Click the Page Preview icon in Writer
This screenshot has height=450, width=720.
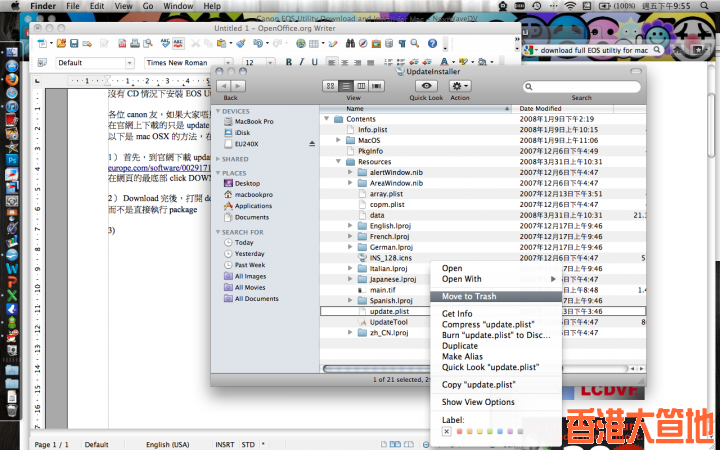coord(147,44)
